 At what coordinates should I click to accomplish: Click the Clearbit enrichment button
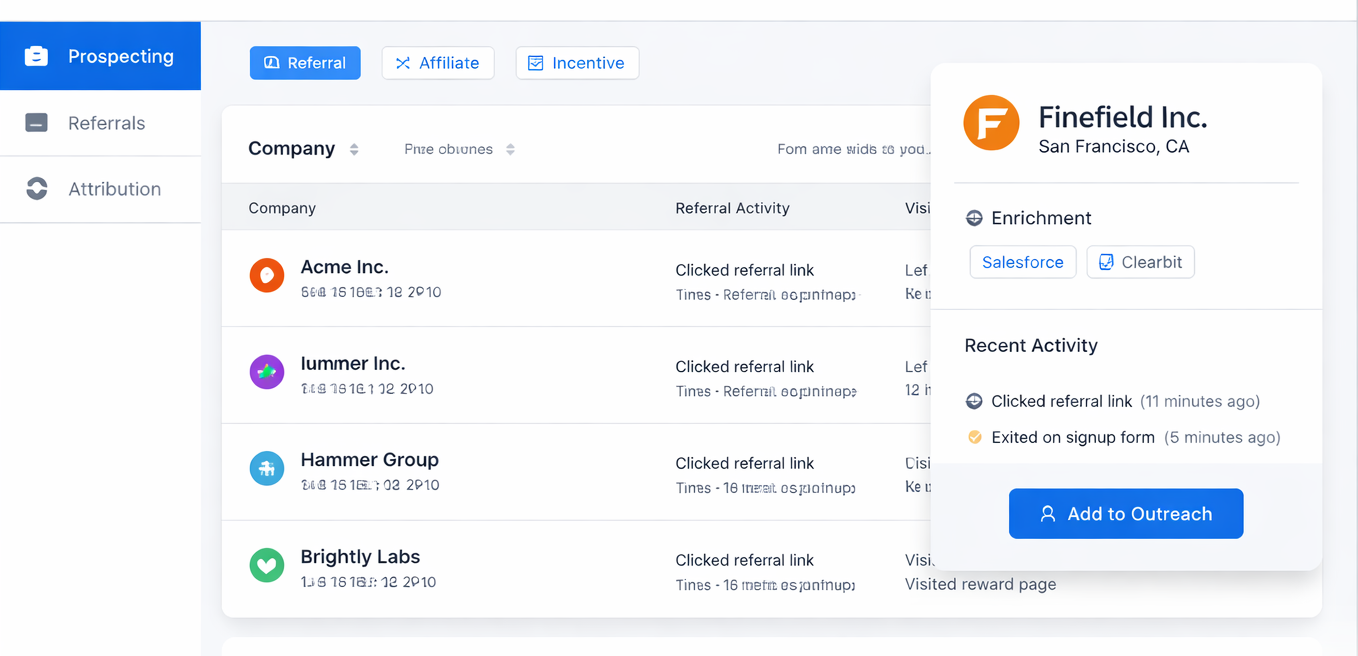click(1140, 262)
